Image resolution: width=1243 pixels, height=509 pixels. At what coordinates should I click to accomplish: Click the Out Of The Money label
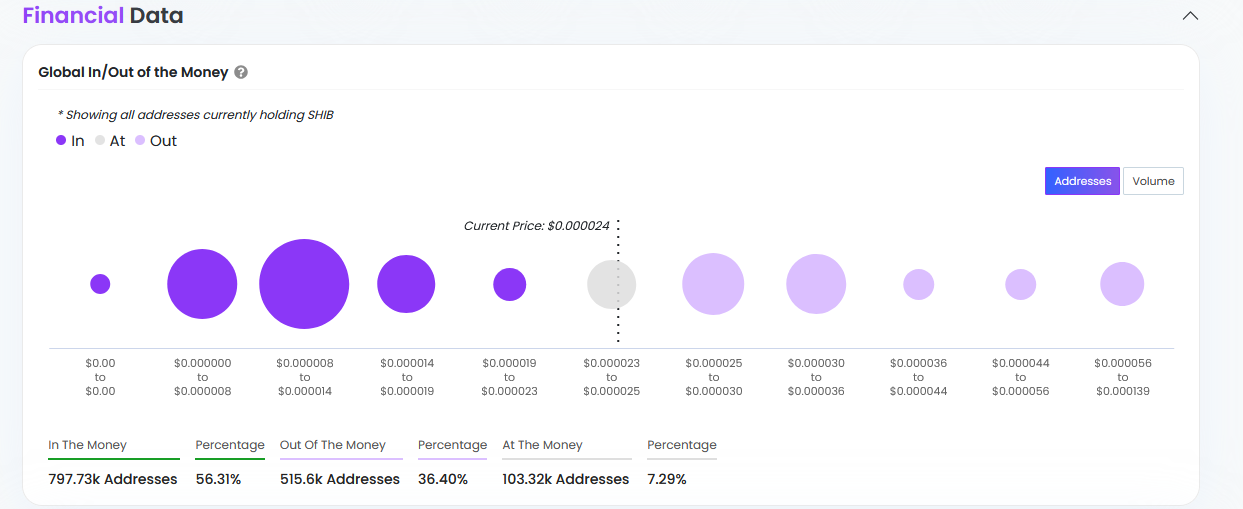[333, 445]
